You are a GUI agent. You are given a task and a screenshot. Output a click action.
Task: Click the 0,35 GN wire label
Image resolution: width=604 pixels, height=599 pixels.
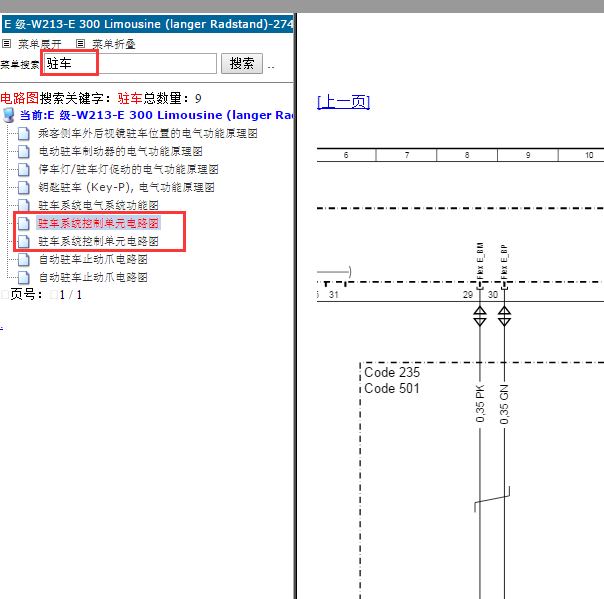point(504,404)
